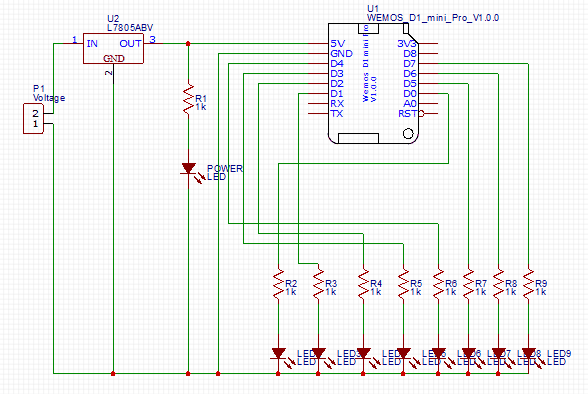Click the R9 designator label
The width and height of the screenshot is (588, 394).
point(541,283)
